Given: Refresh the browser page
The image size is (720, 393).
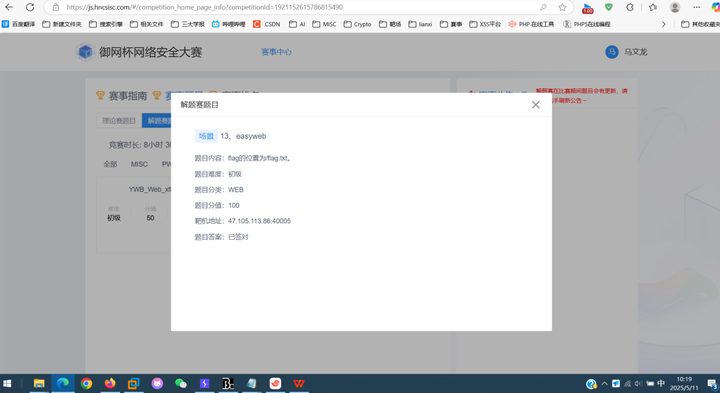Looking at the screenshot, I should 30,7.
